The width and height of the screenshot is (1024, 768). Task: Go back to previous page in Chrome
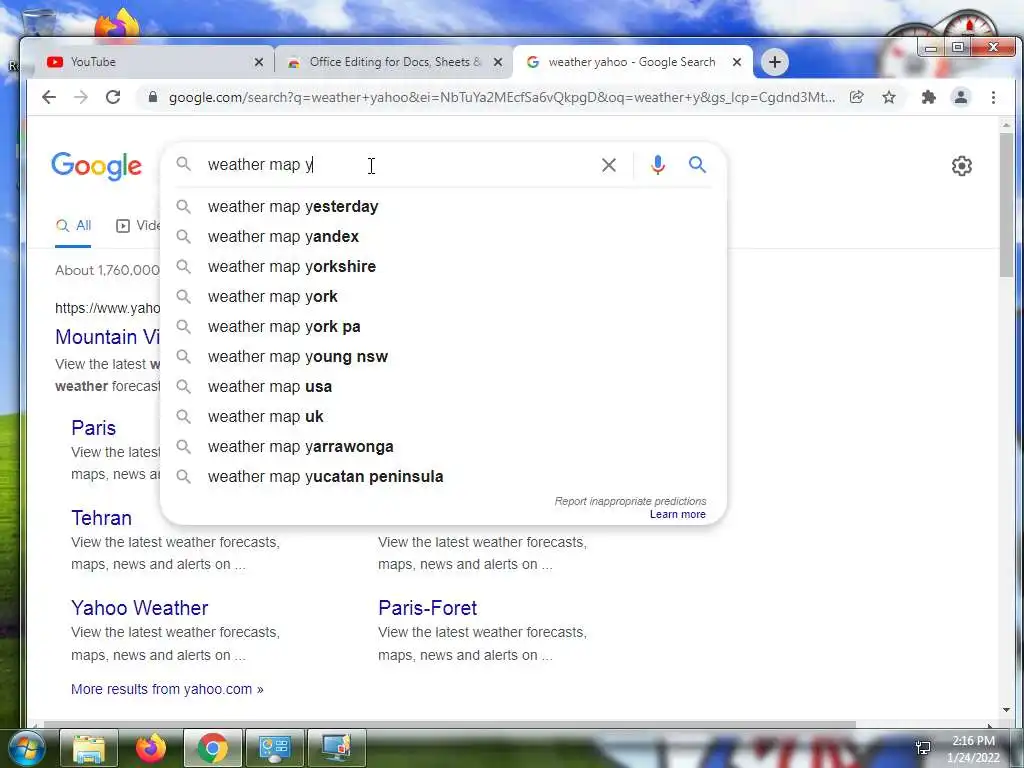[49, 97]
